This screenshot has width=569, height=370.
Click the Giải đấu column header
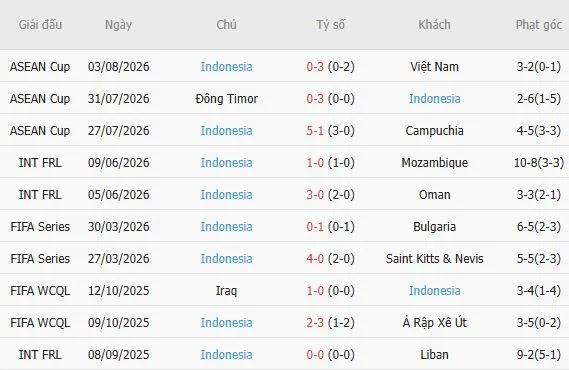pyautogui.click(x=40, y=25)
